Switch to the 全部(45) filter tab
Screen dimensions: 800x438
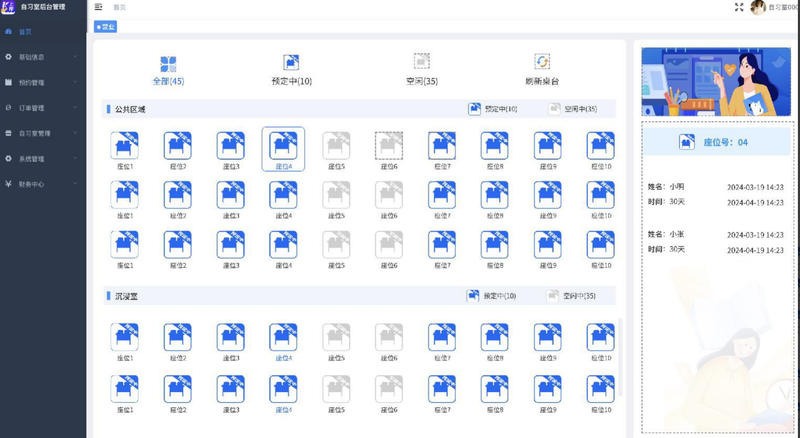coord(168,70)
